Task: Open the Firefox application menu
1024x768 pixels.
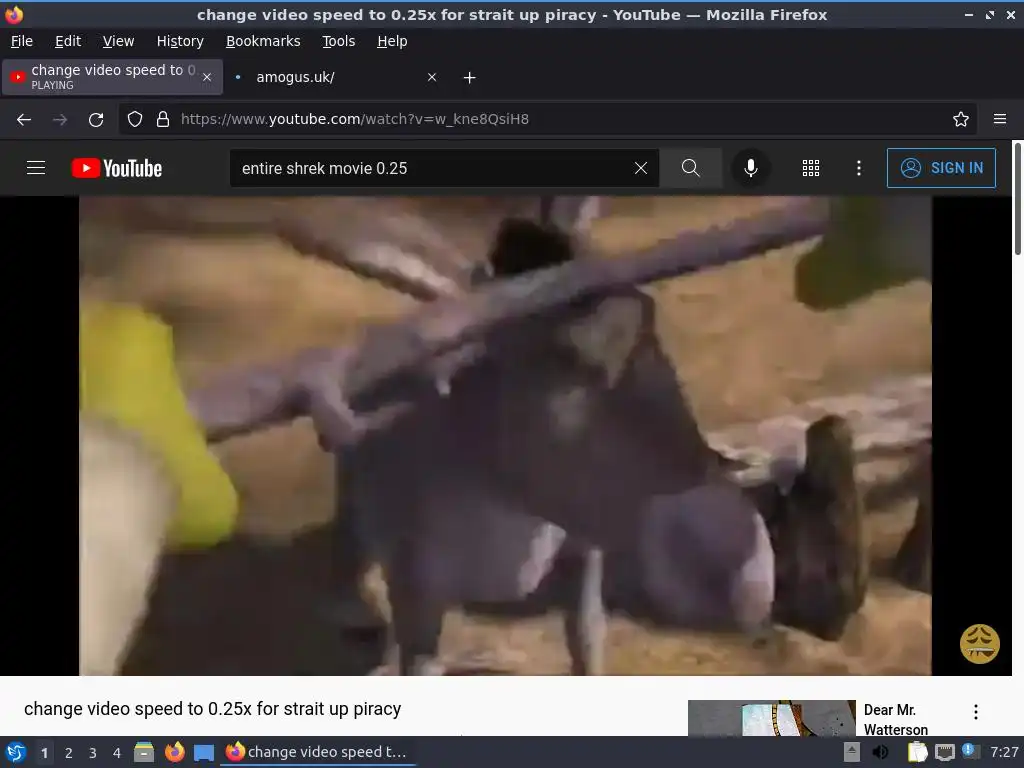Action: click(1000, 119)
